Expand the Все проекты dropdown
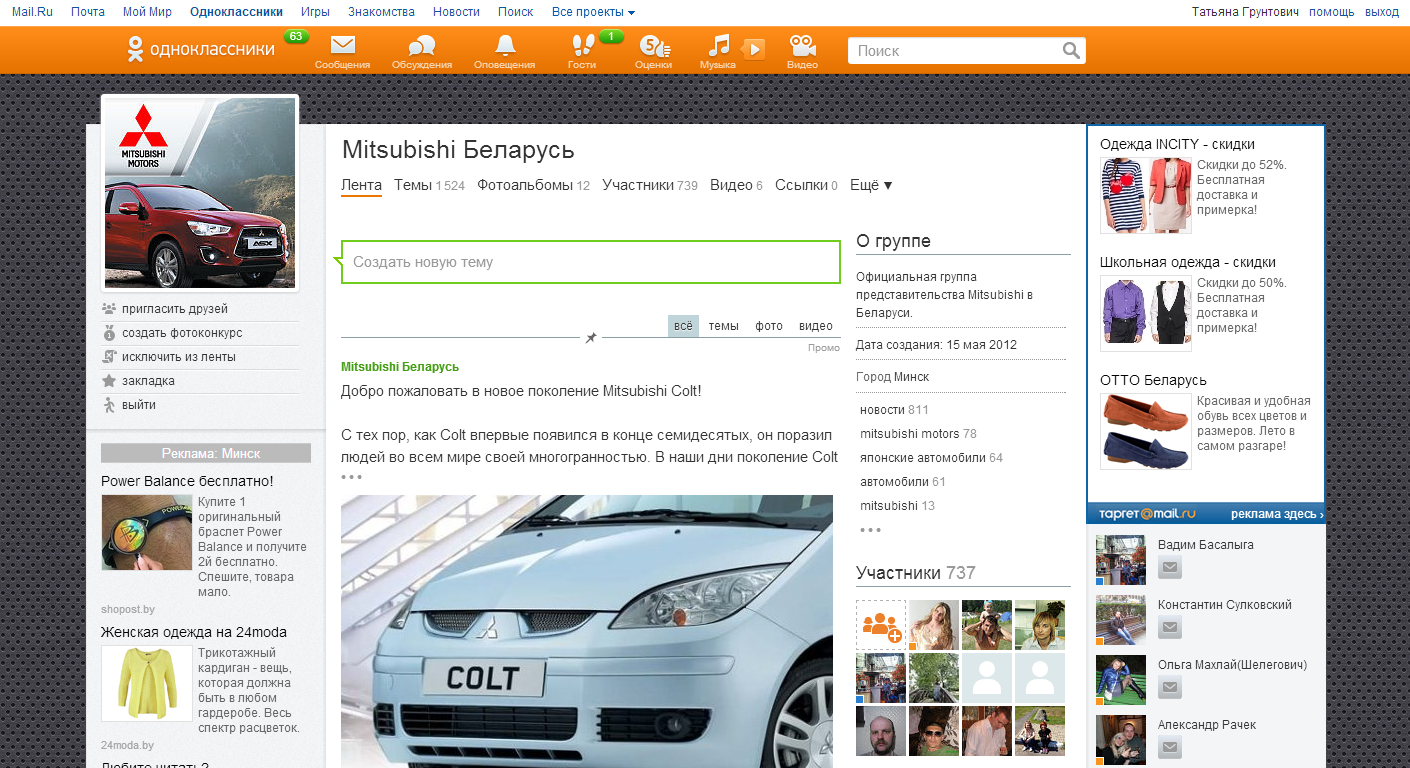Image resolution: width=1410 pixels, height=768 pixels. [x=593, y=12]
